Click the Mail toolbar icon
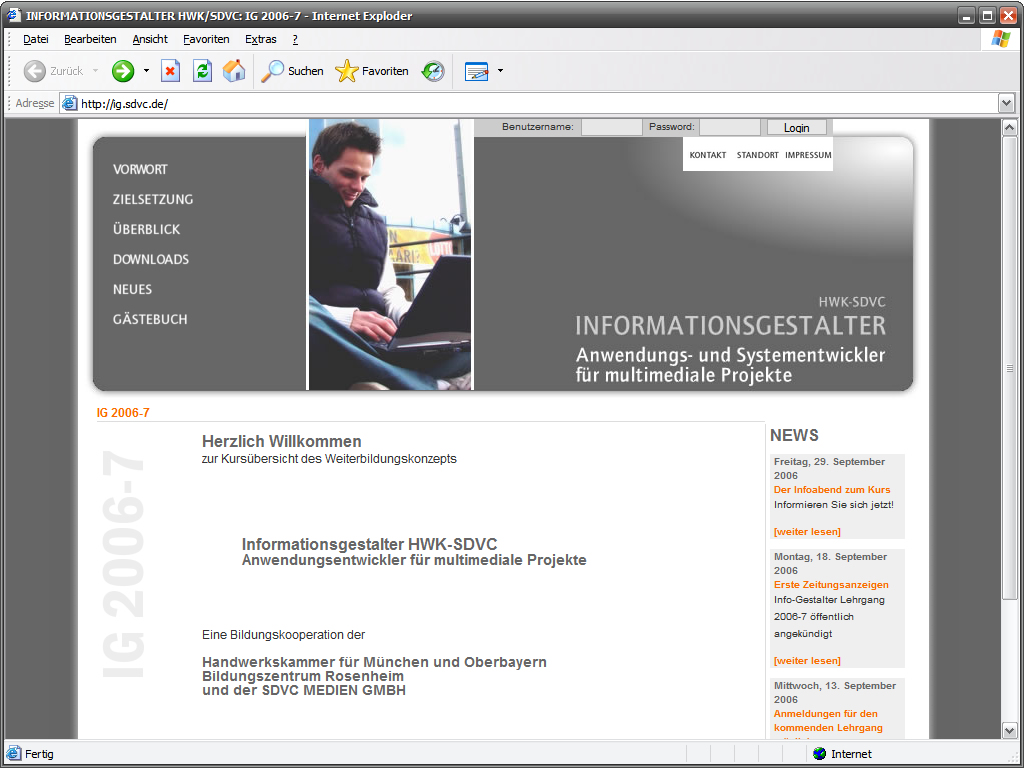Viewport: 1024px width, 768px height. (477, 71)
